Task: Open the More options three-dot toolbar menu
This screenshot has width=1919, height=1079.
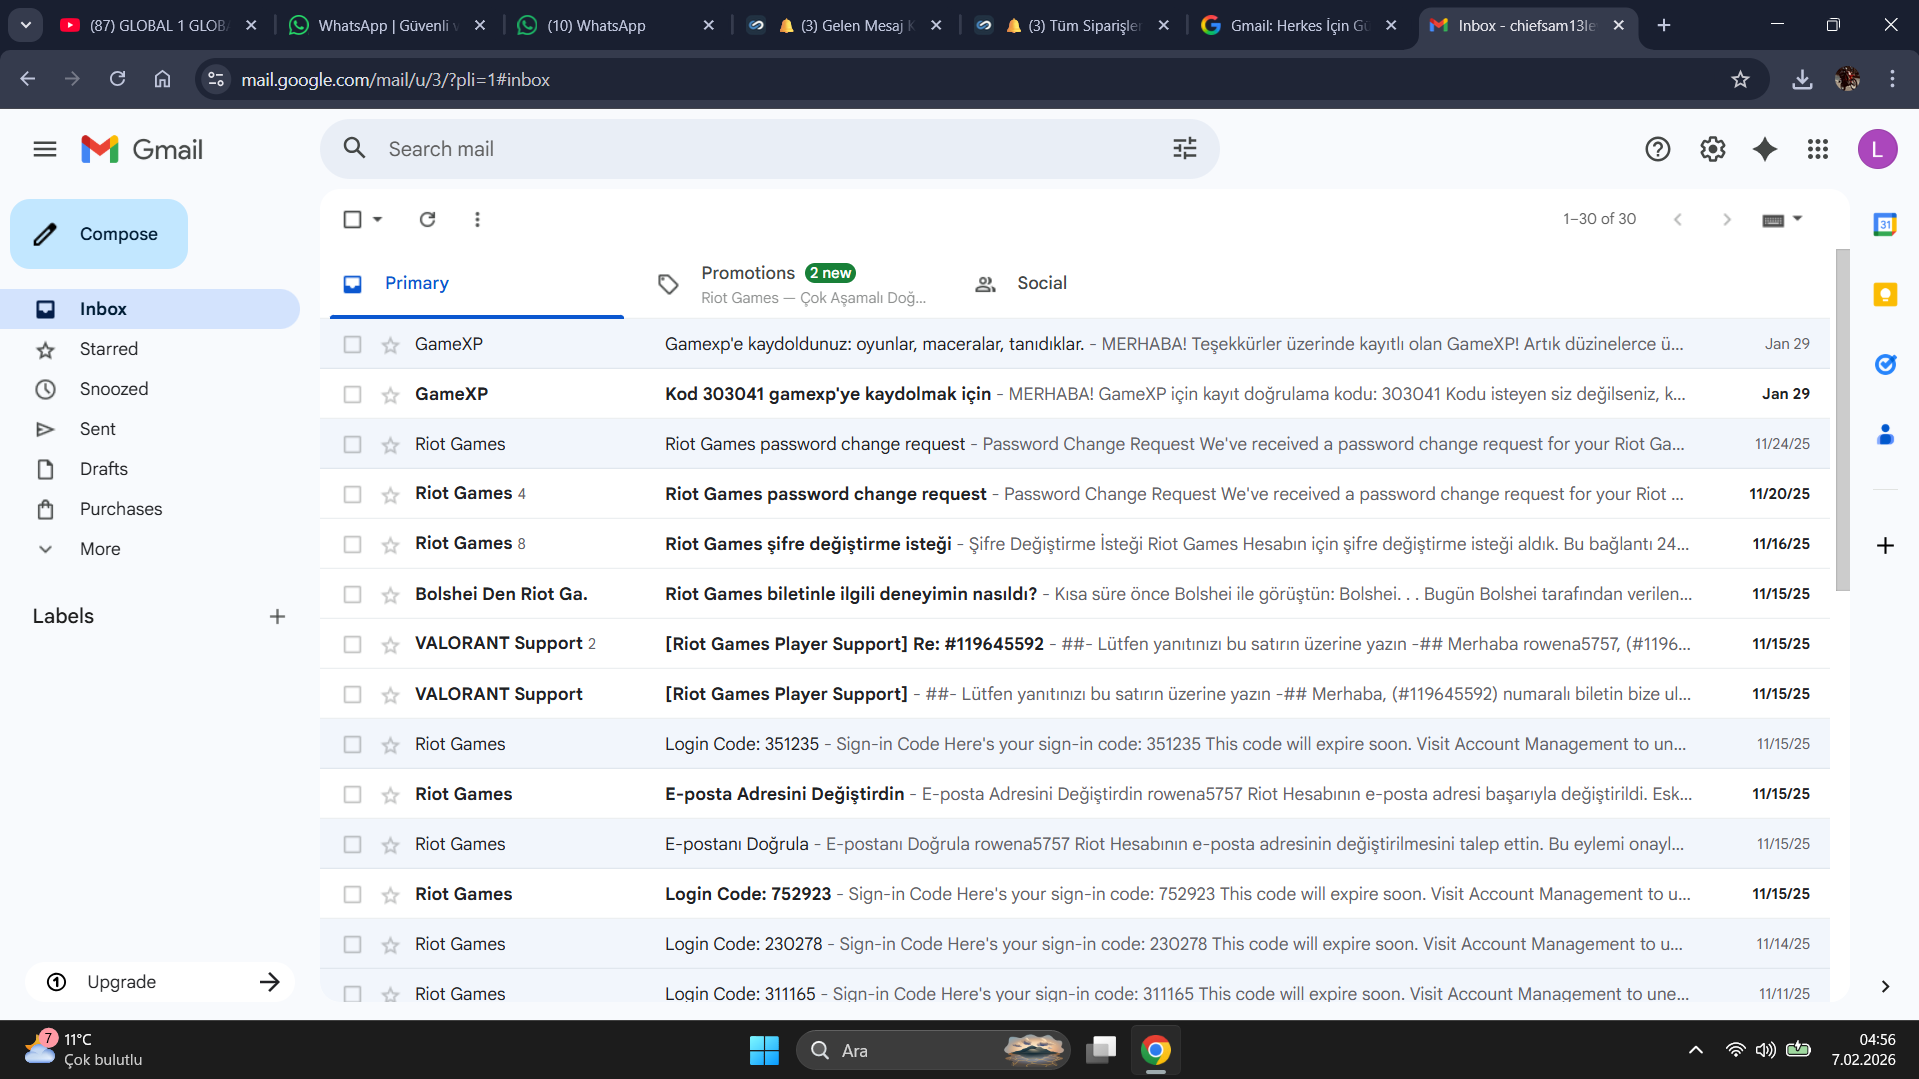Action: tap(477, 219)
